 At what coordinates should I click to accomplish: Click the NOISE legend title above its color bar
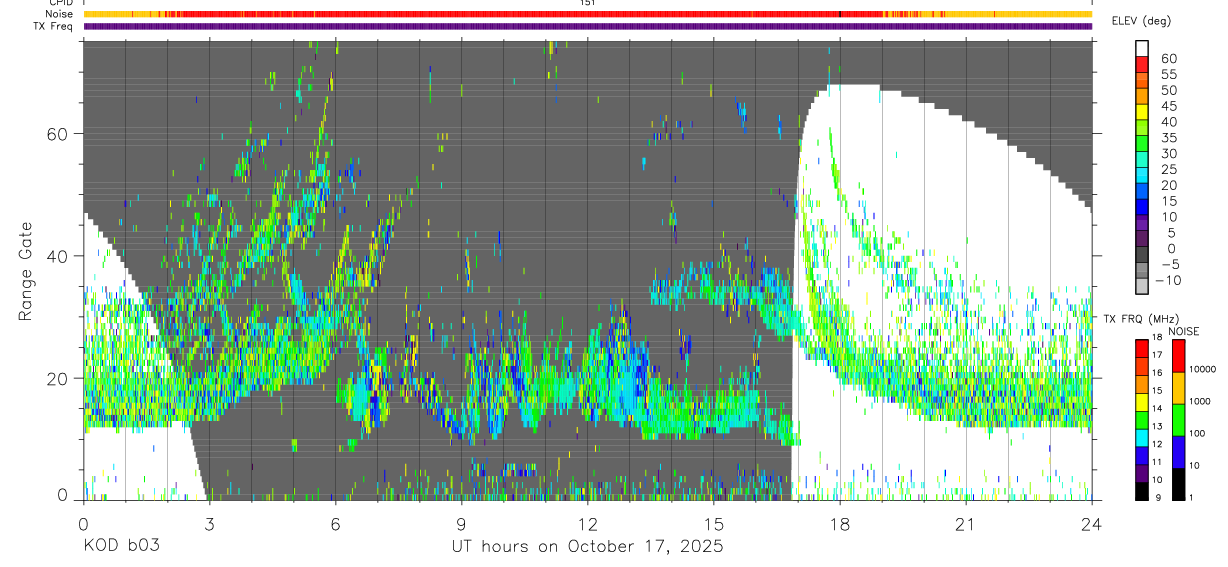pos(1183,331)
